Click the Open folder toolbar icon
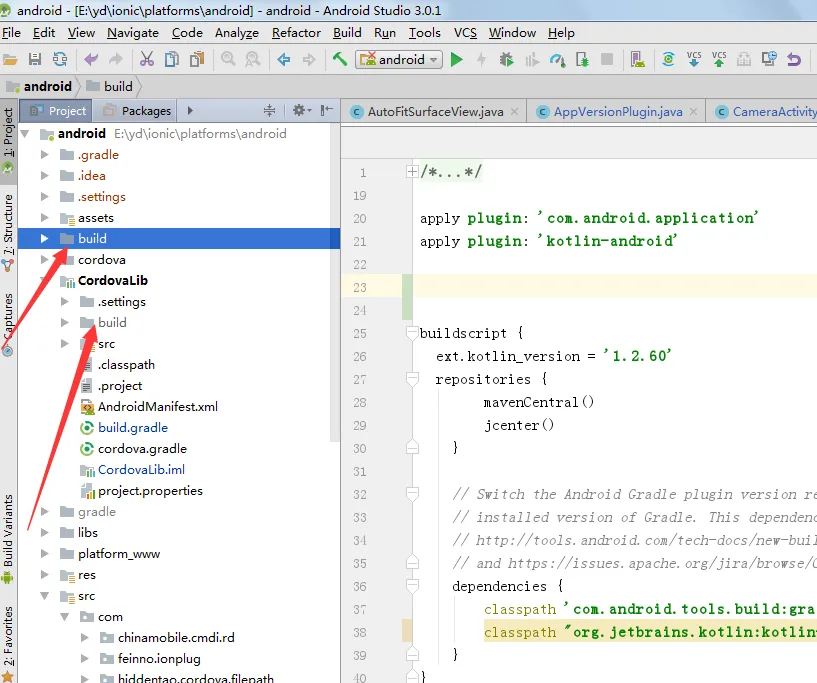The image size is (817, 683). point(10,59)
